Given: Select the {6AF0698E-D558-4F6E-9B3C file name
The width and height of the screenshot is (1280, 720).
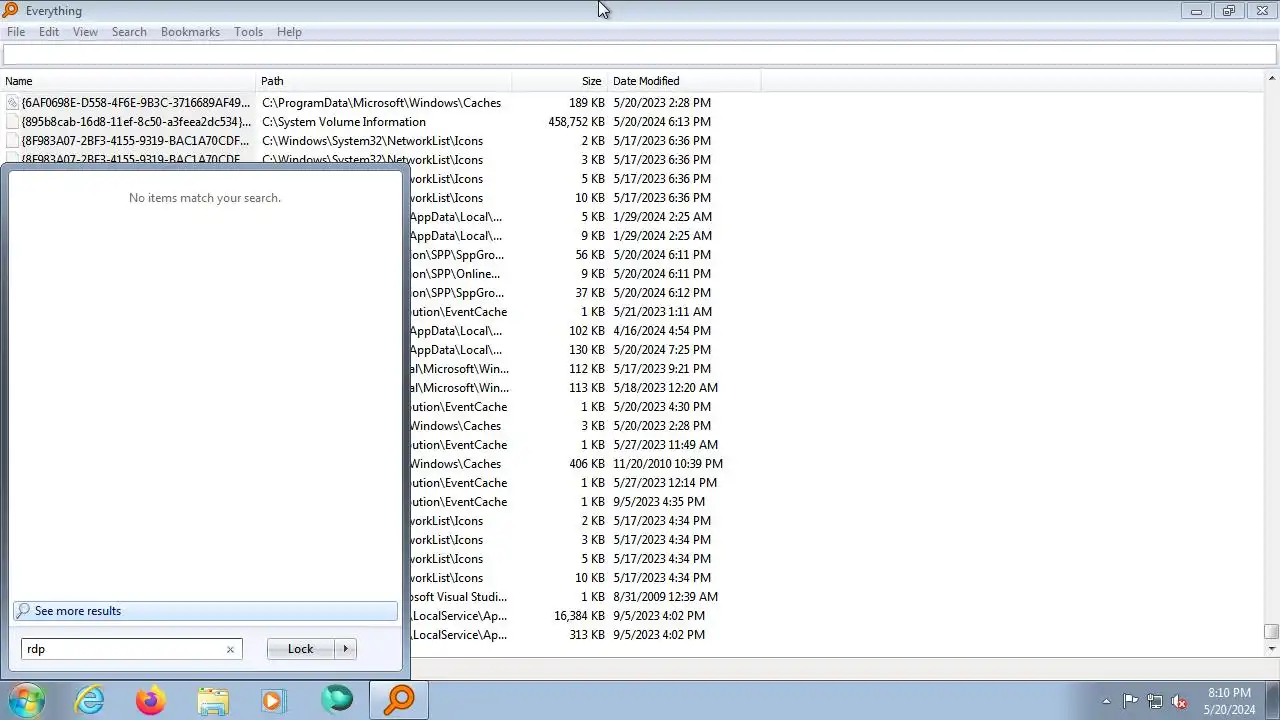Looking at the screenshot, I should (136, 103).
